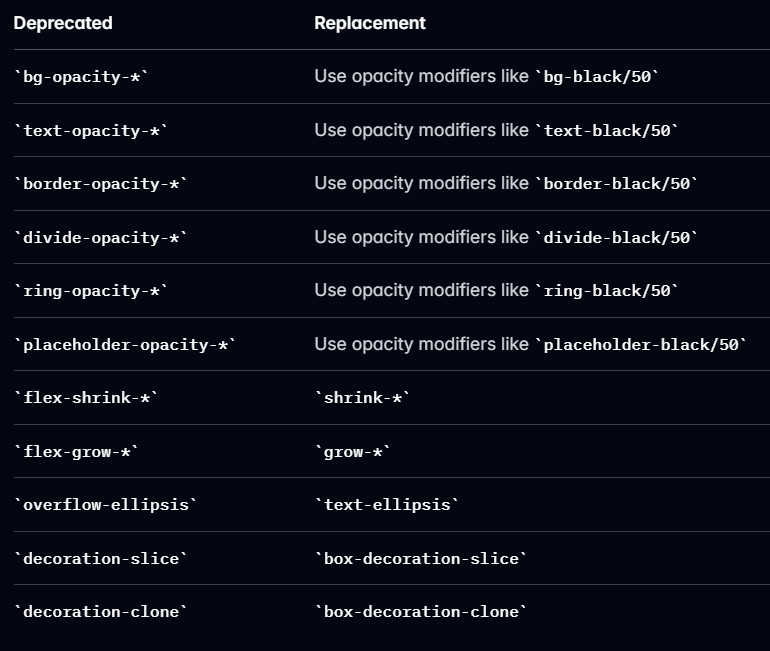The height and width of the screenshot is (651, 770).
Task: Click the Replacement column header
Action: (370, 23)
